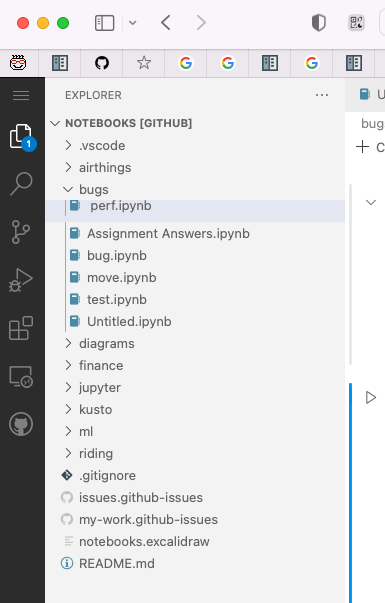This screenshot has width=385, height=603.
Task: Open the GitHub view in activity bar
Action: [x=21, y=424]
